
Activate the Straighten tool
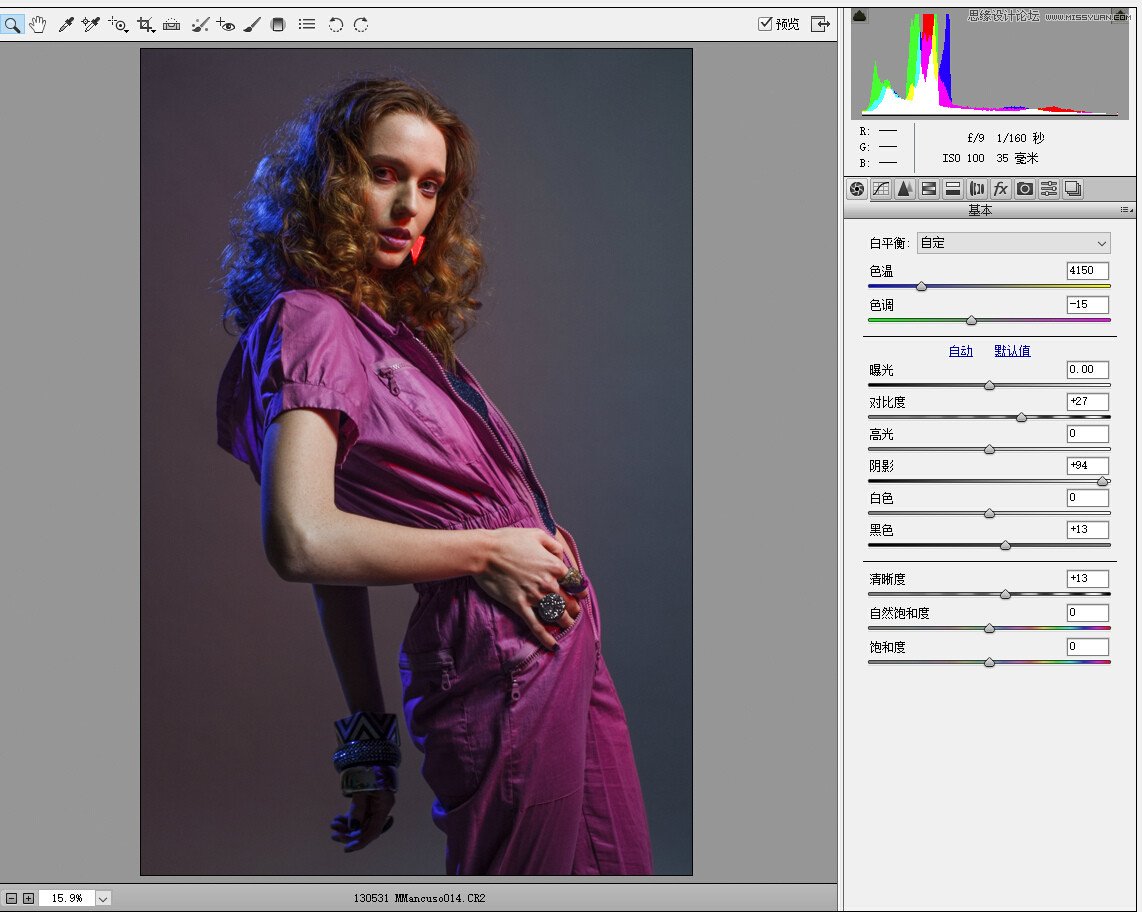[172, 24]
